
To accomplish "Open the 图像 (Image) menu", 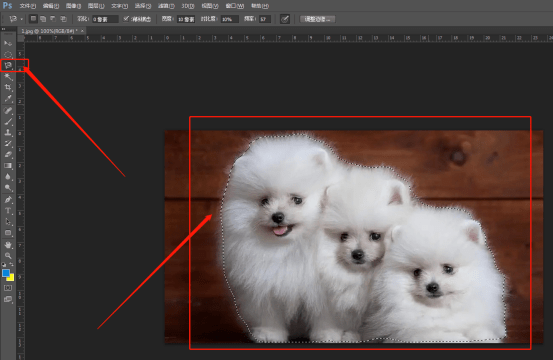I will tap(73, 6).
